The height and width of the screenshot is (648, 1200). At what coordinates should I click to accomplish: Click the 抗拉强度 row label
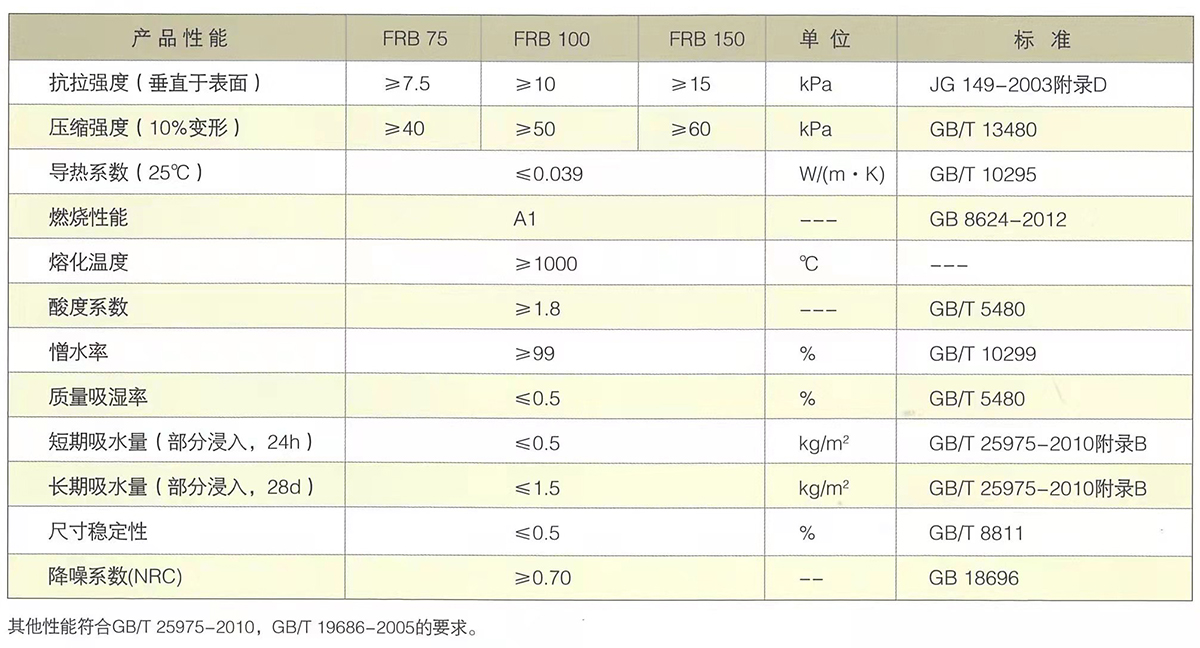pyautogui.click(x=155, y=85)
